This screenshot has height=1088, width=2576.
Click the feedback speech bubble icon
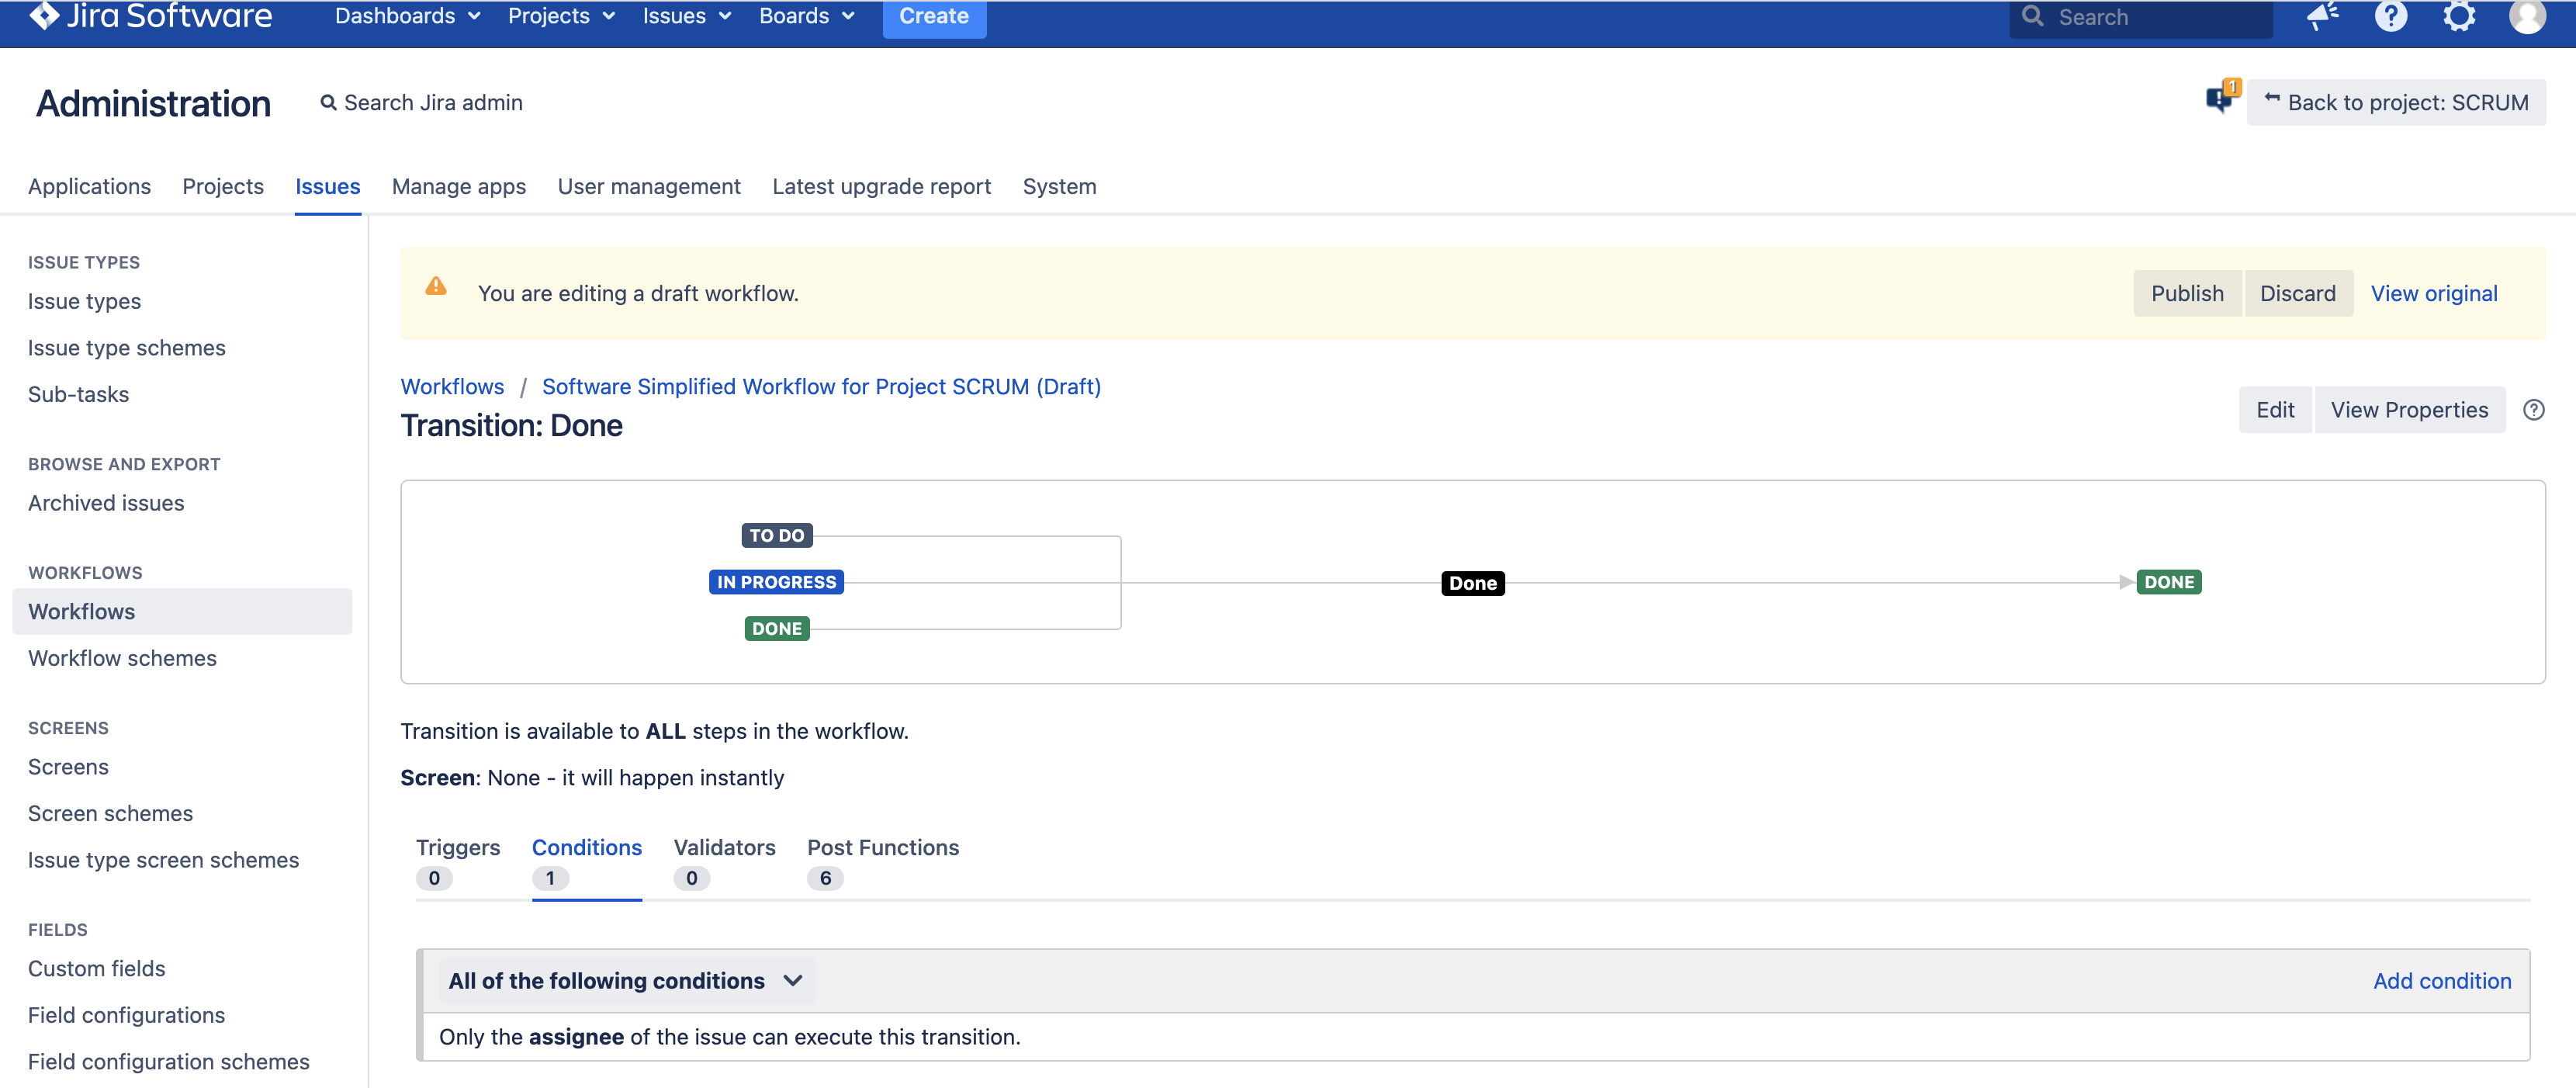click(x=2220, y=99)
